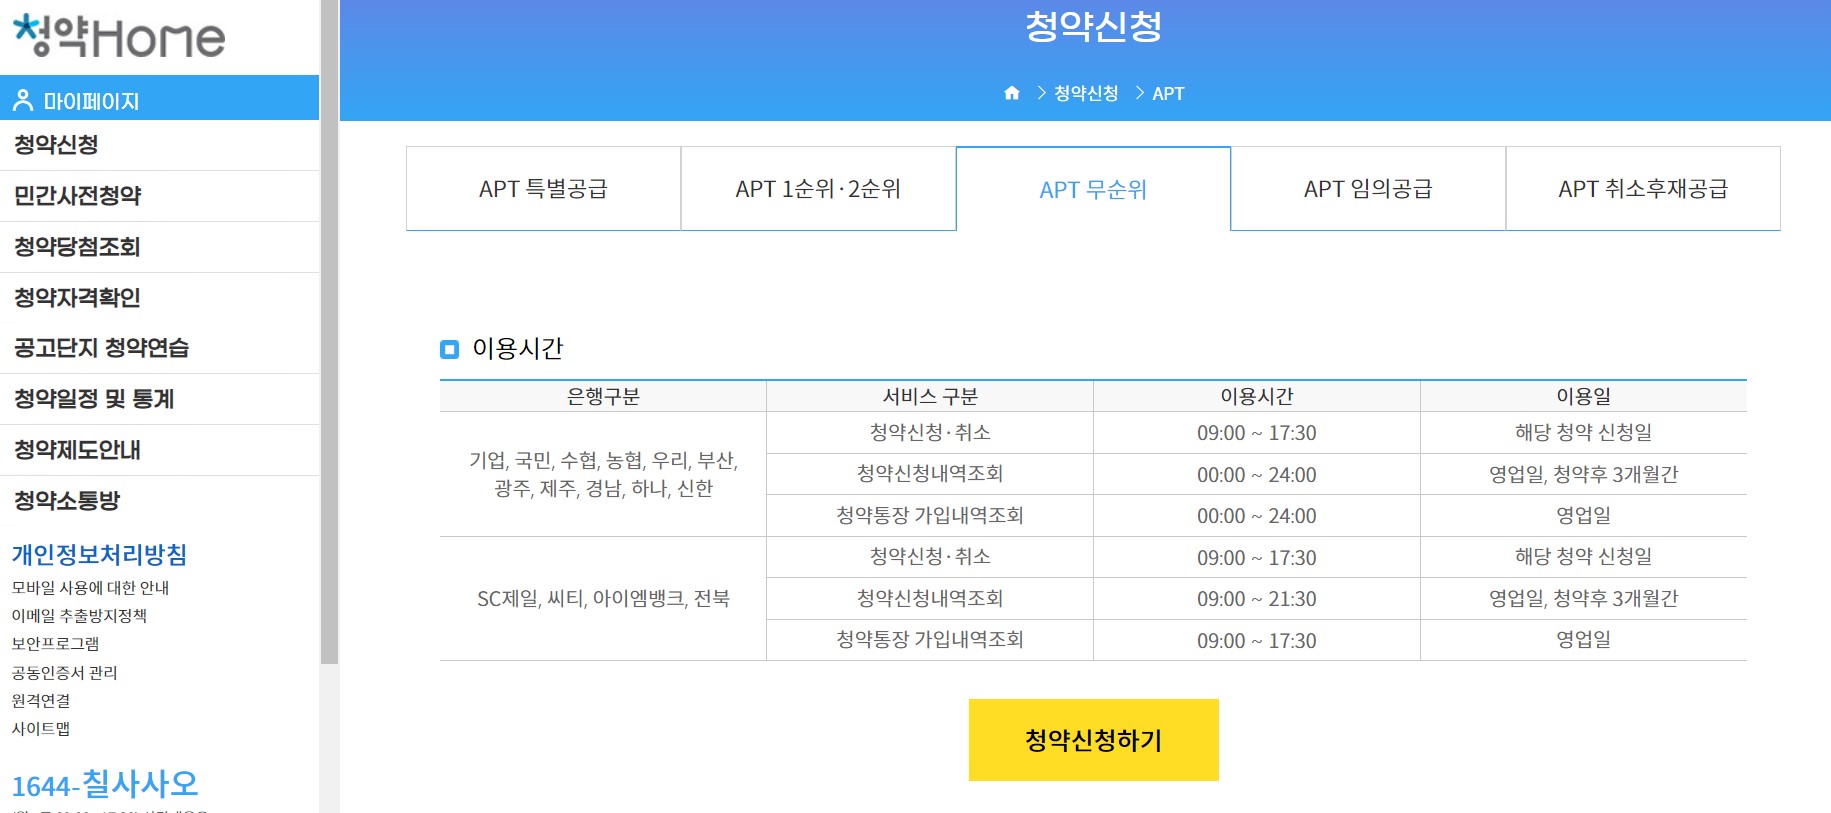Open 민간사전청약 sidebar menu
Image resolution: width=1831 pixels, height=813 pixels.
(x=159, y=196)
